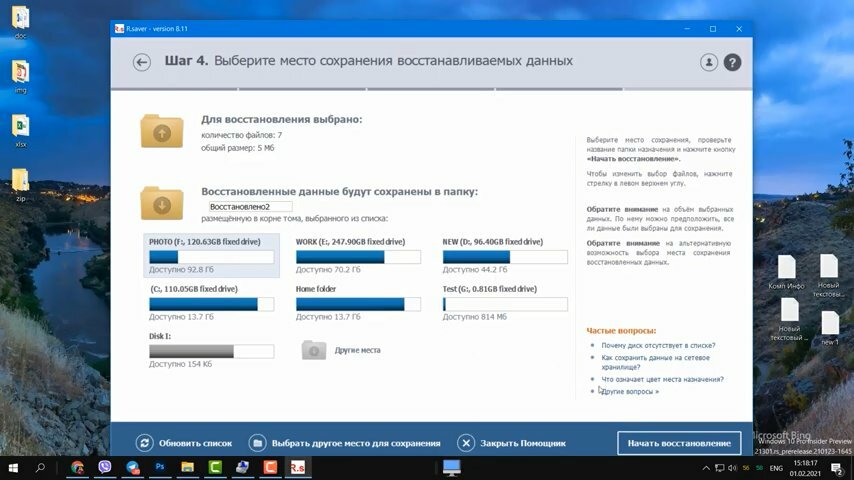
Task: Open link Как сохранить данные на сетевое хранилище?
Action: pos(655,362)
